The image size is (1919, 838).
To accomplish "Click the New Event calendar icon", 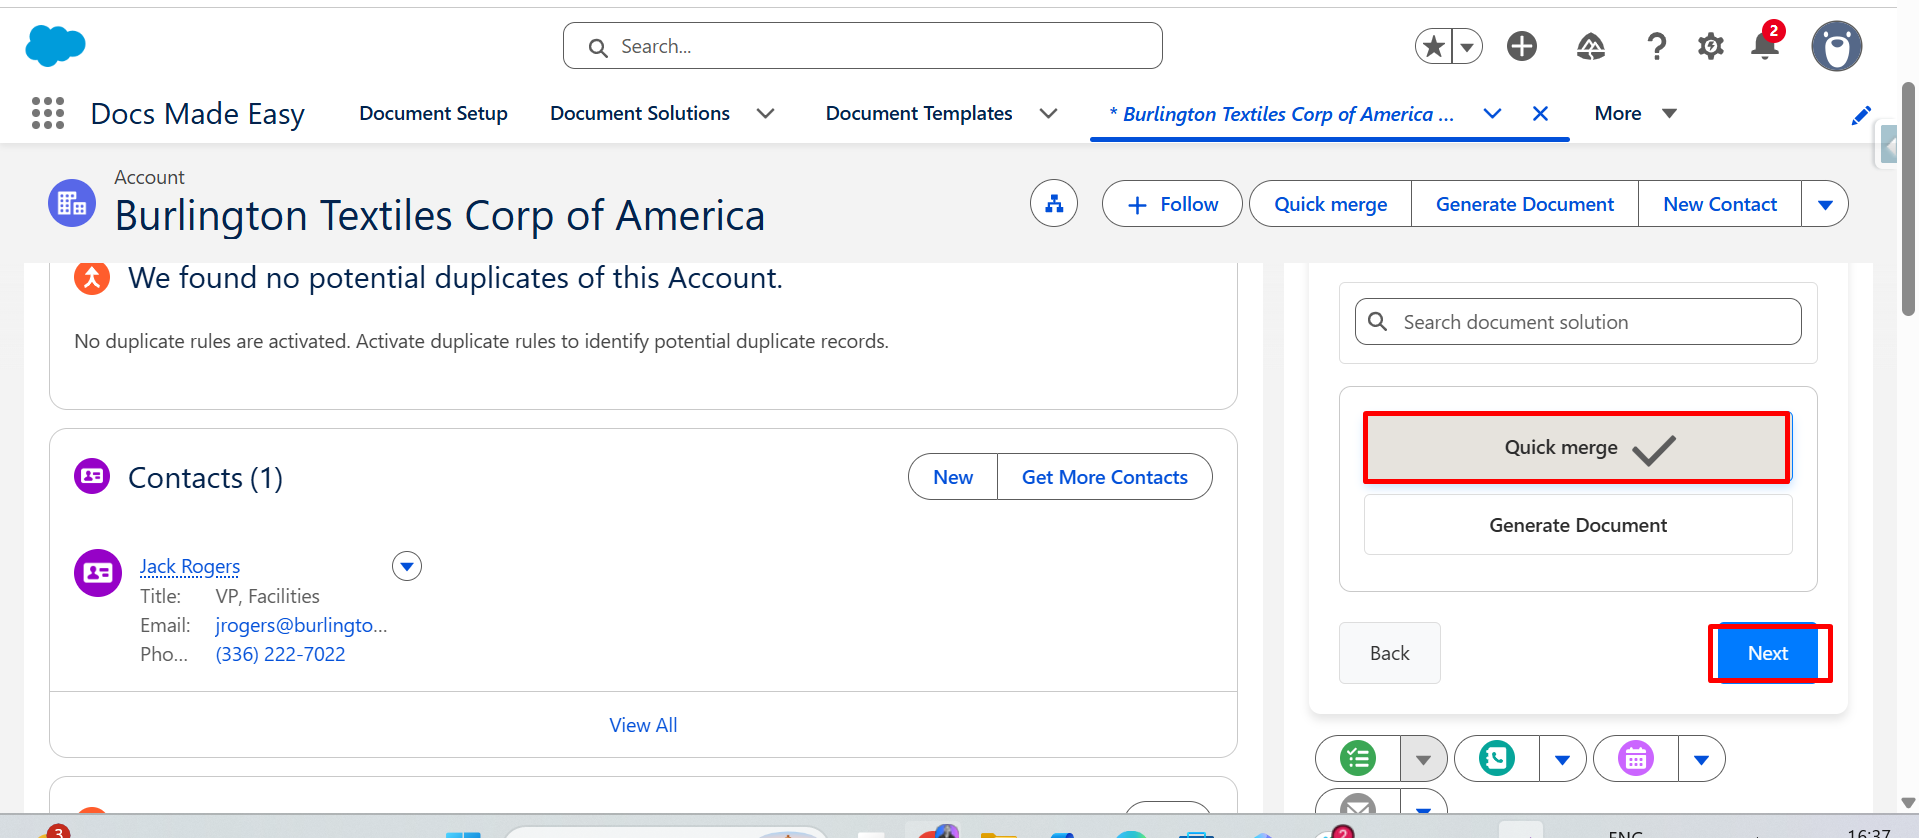I will tap(1636, 759).
